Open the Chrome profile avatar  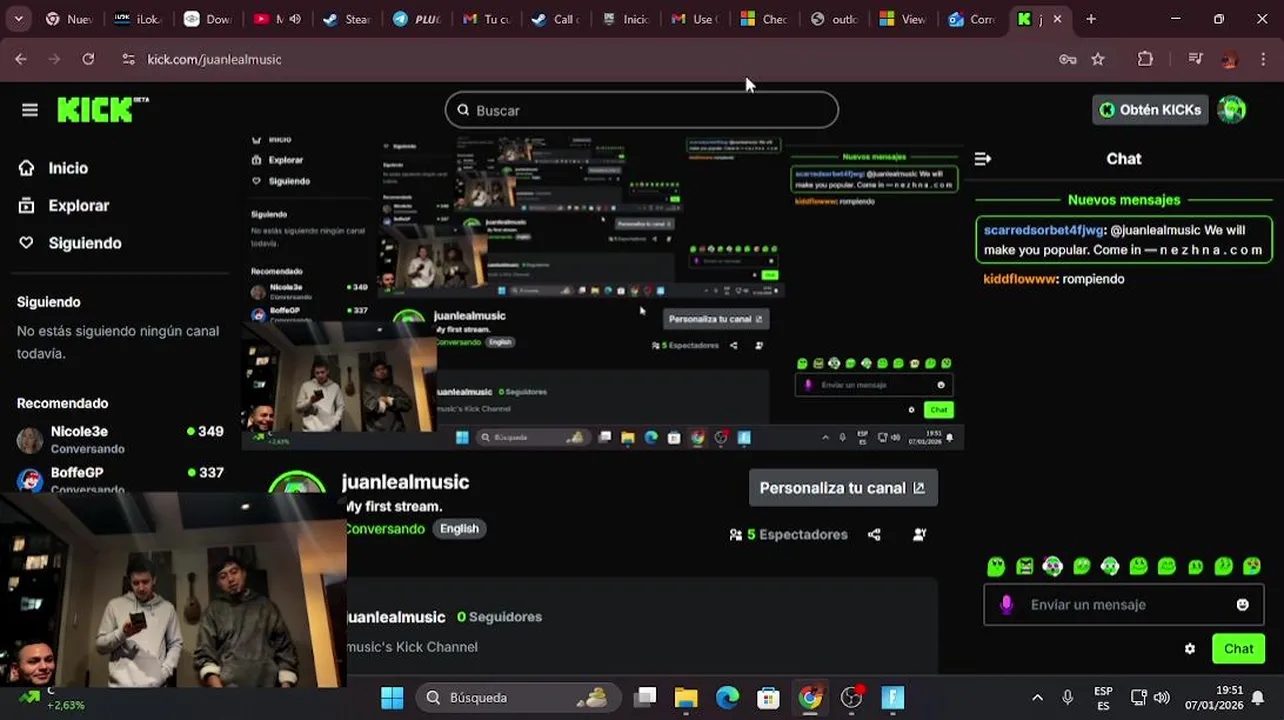1230,59
